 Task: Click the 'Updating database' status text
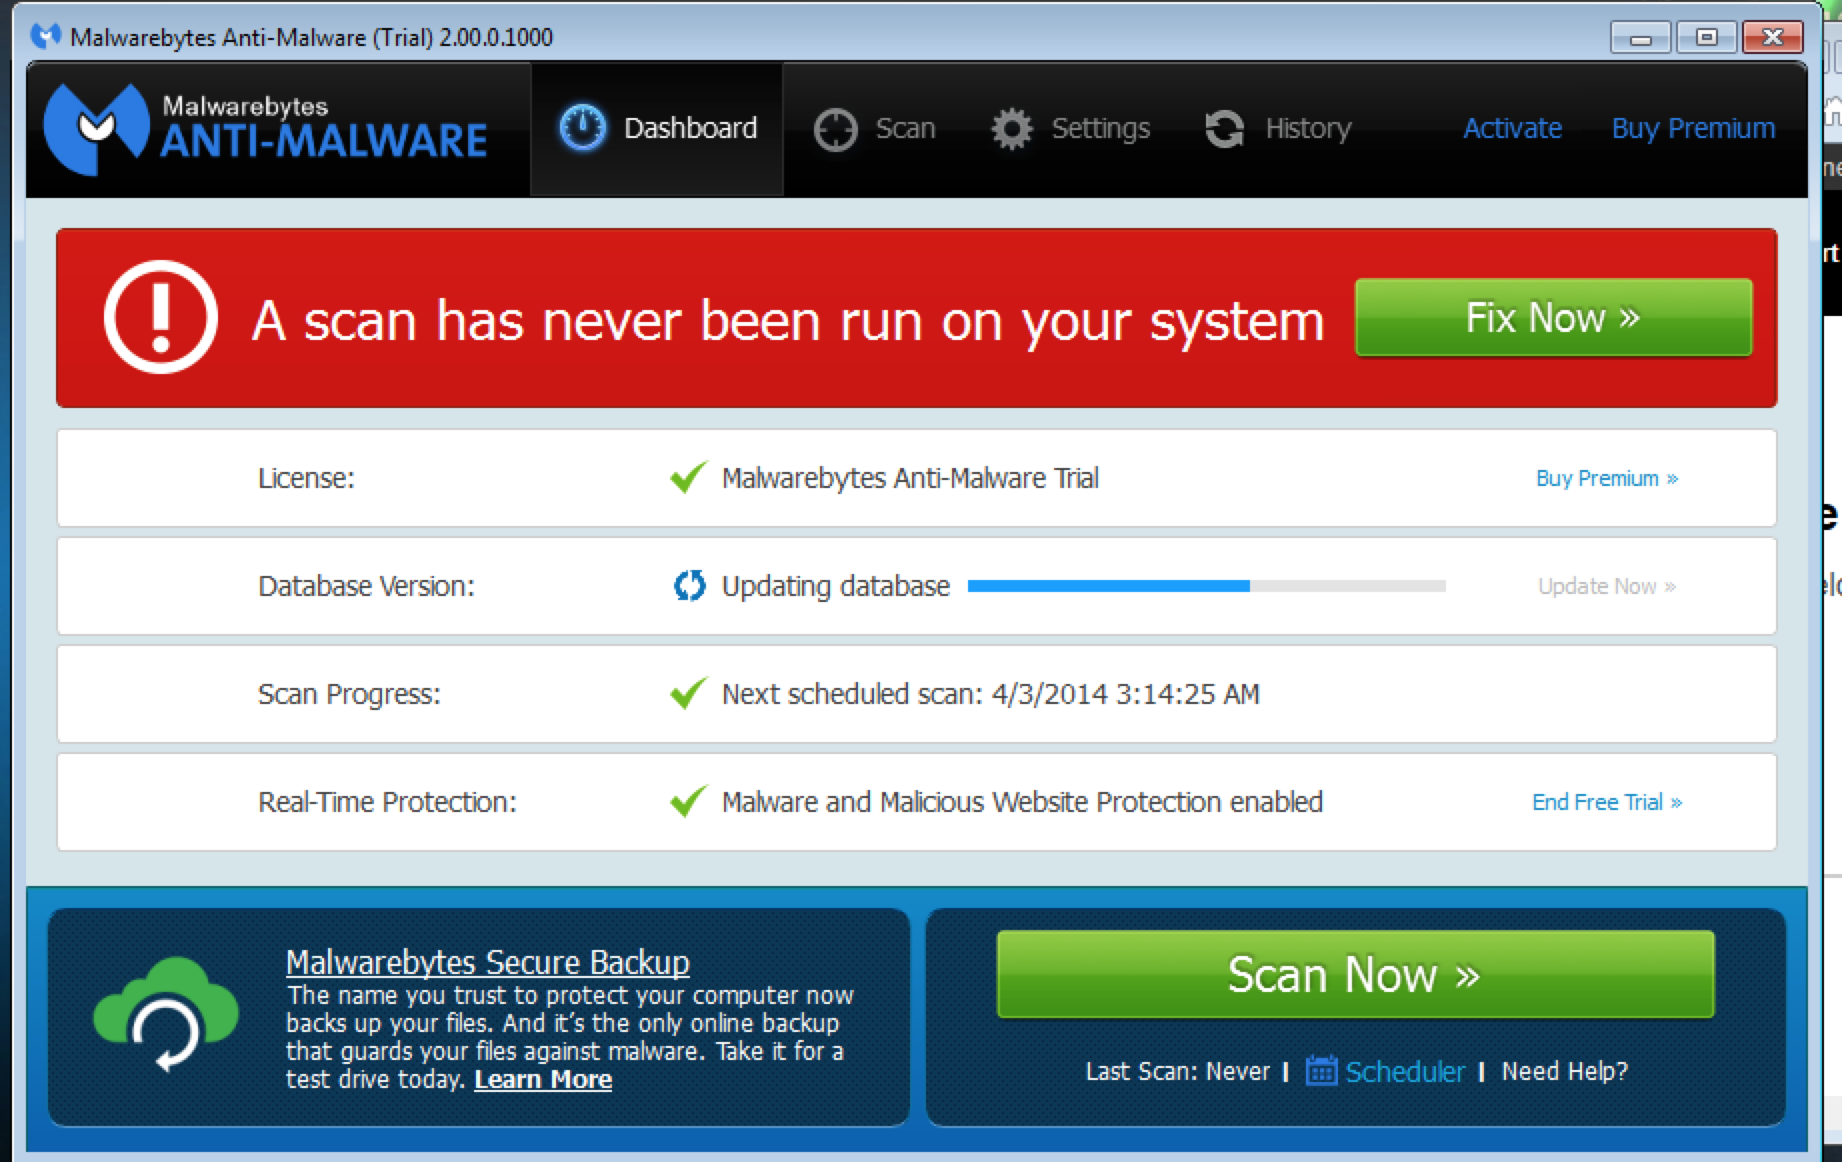coord(835,586)
